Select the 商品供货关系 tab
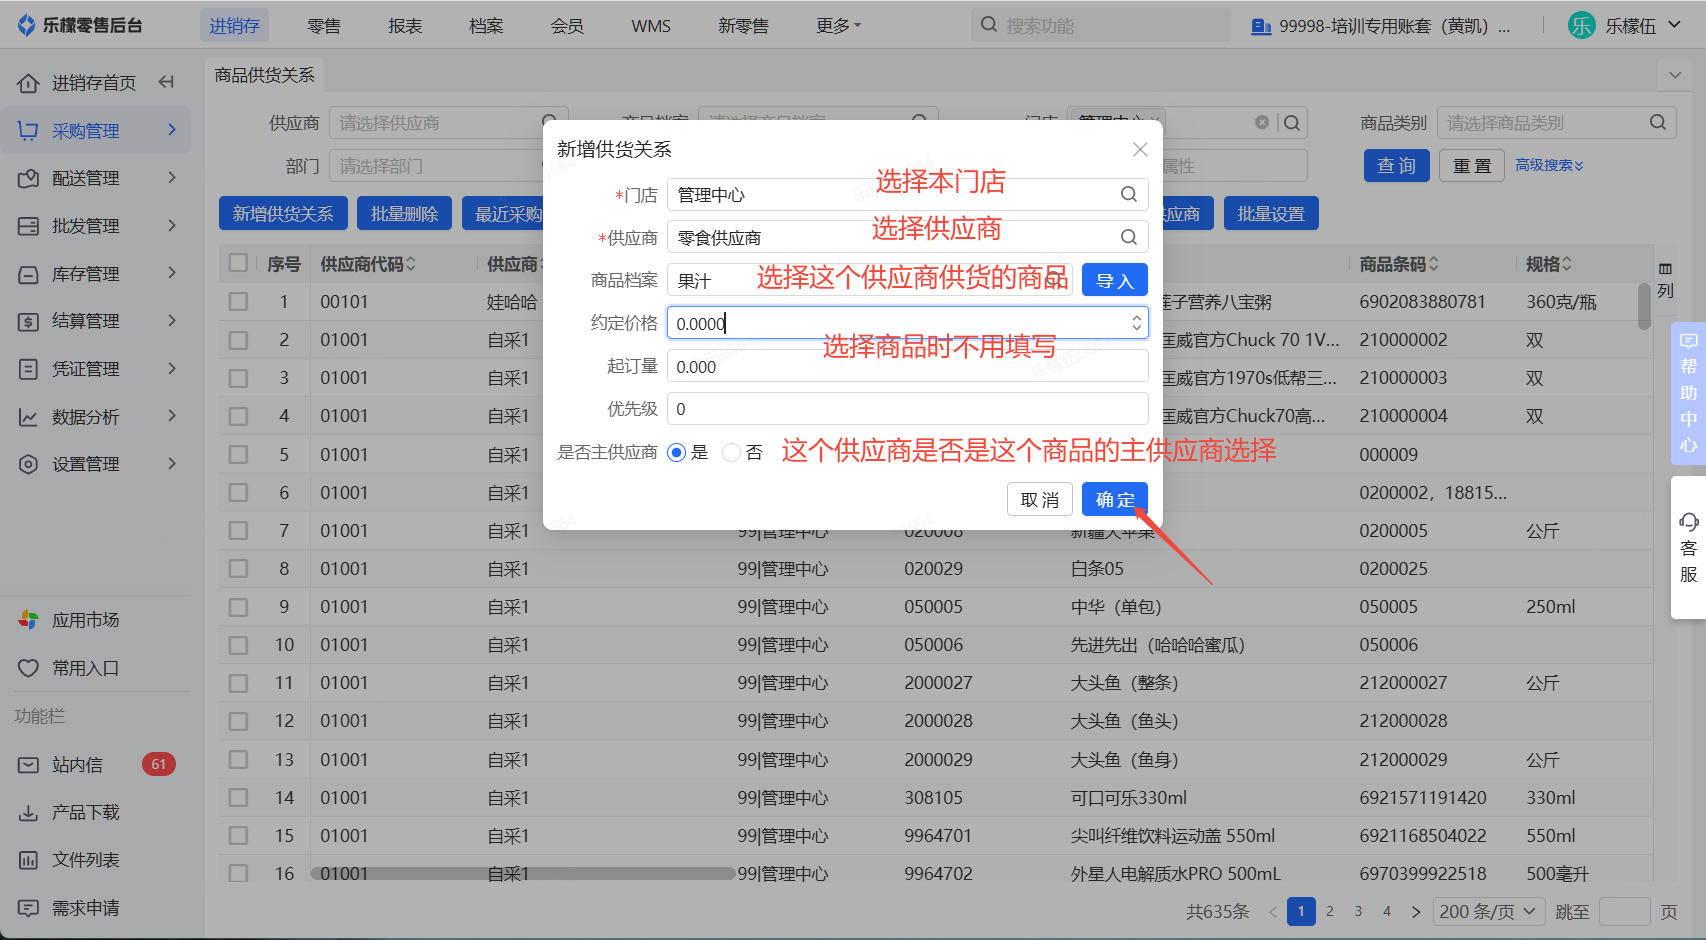1706x940 pixels. pyautogui.click(x=264, y=75)
